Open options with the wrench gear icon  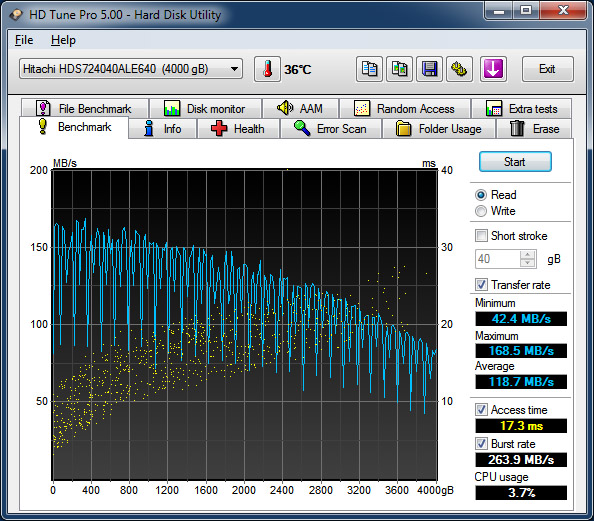click(459, 69)
